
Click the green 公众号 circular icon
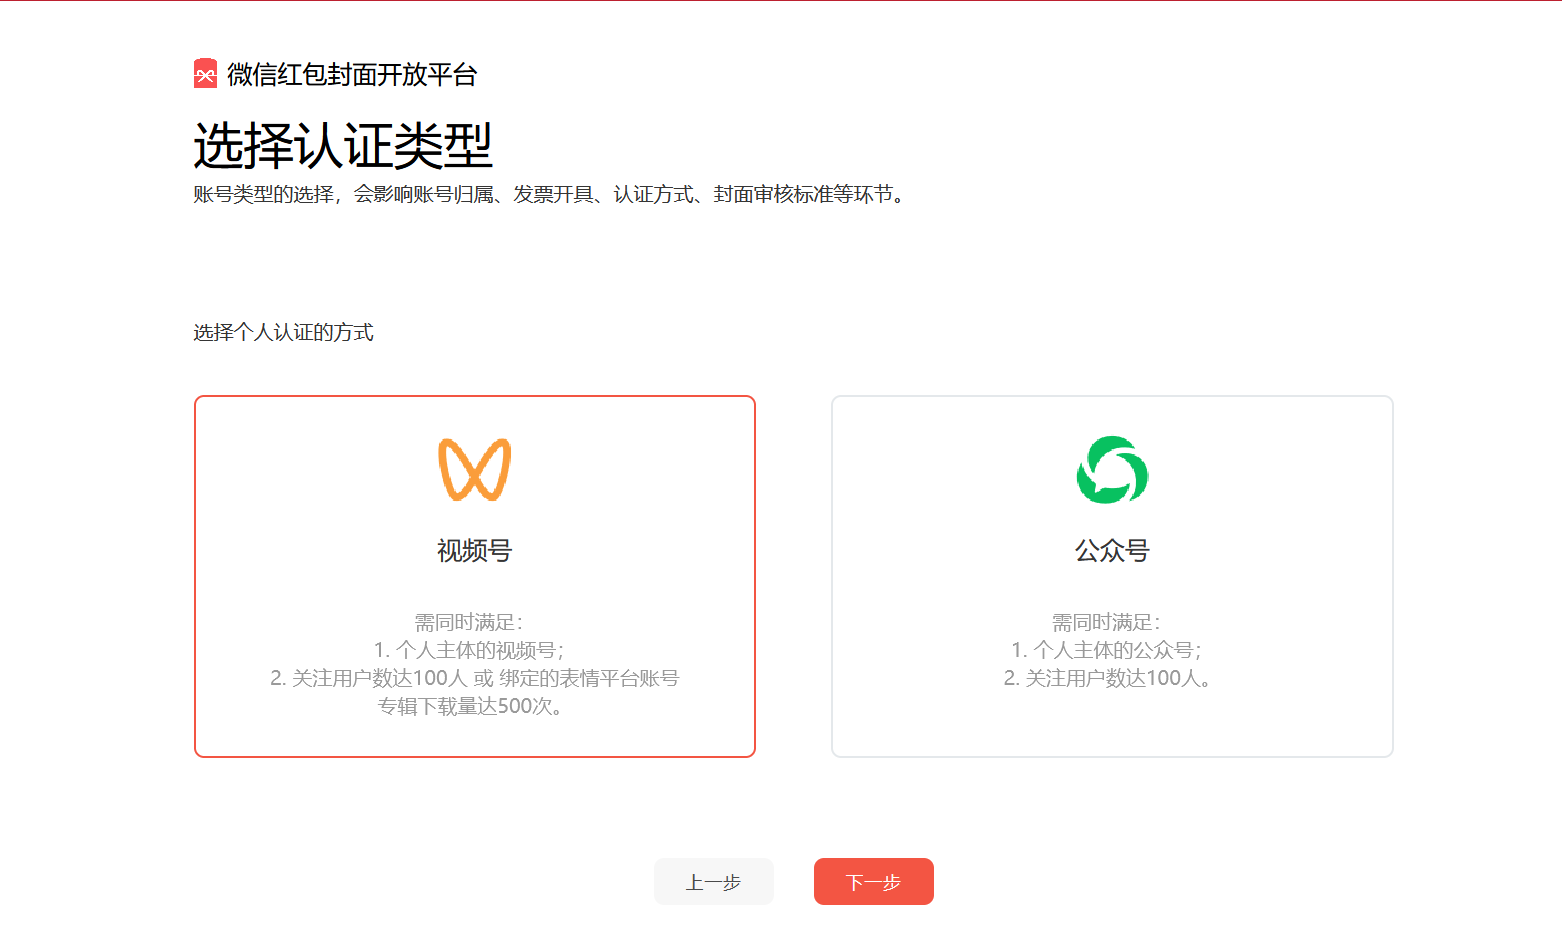[1112, 470]
